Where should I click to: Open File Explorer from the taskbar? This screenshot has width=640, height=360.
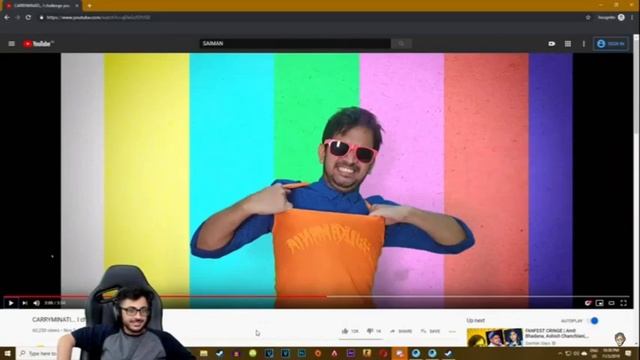(x=204, y=353)
